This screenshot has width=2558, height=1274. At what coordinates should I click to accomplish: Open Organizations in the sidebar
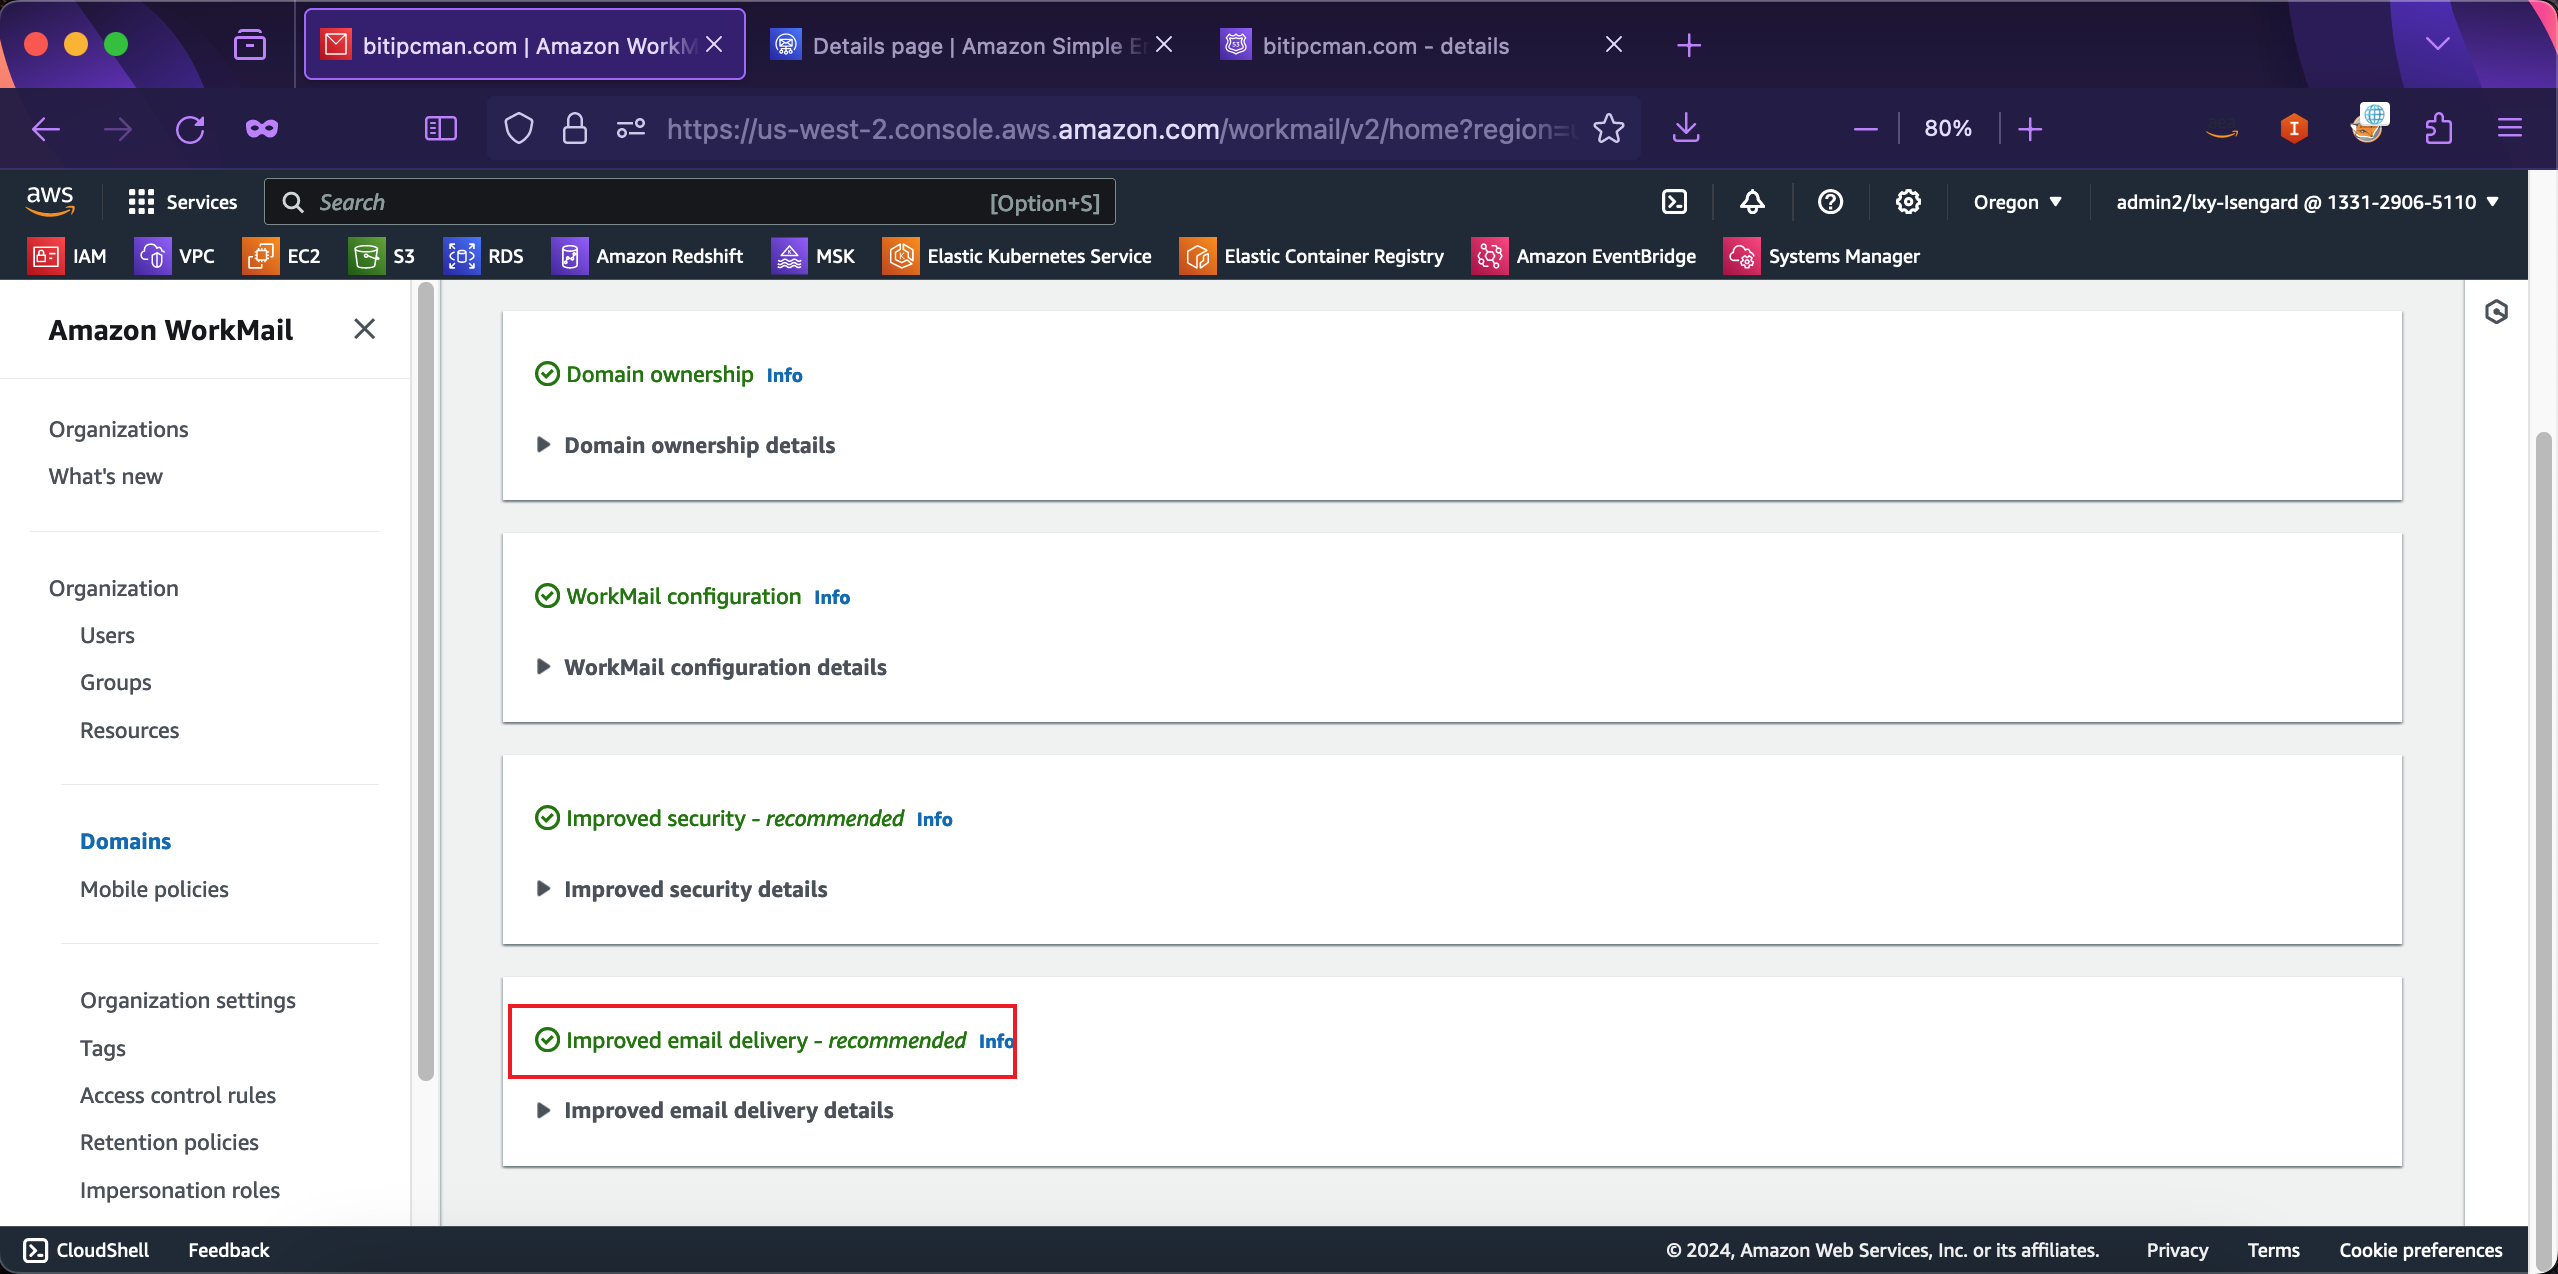(118, 429)
